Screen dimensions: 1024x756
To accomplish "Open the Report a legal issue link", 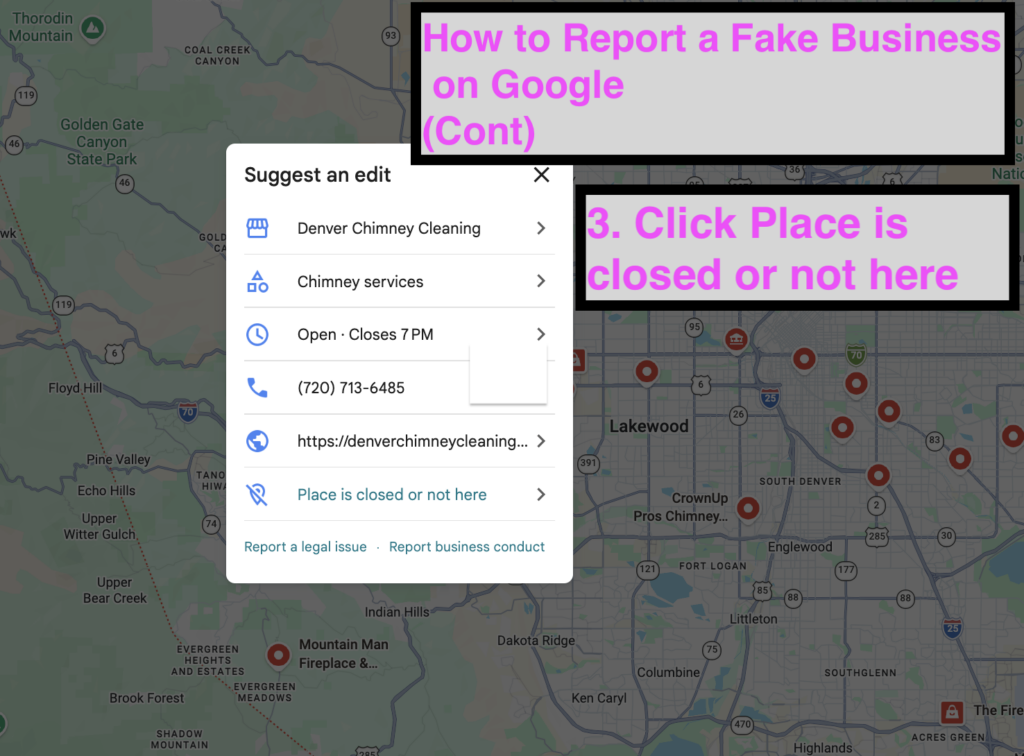I will pyautogui.click(x=305, y=547).
